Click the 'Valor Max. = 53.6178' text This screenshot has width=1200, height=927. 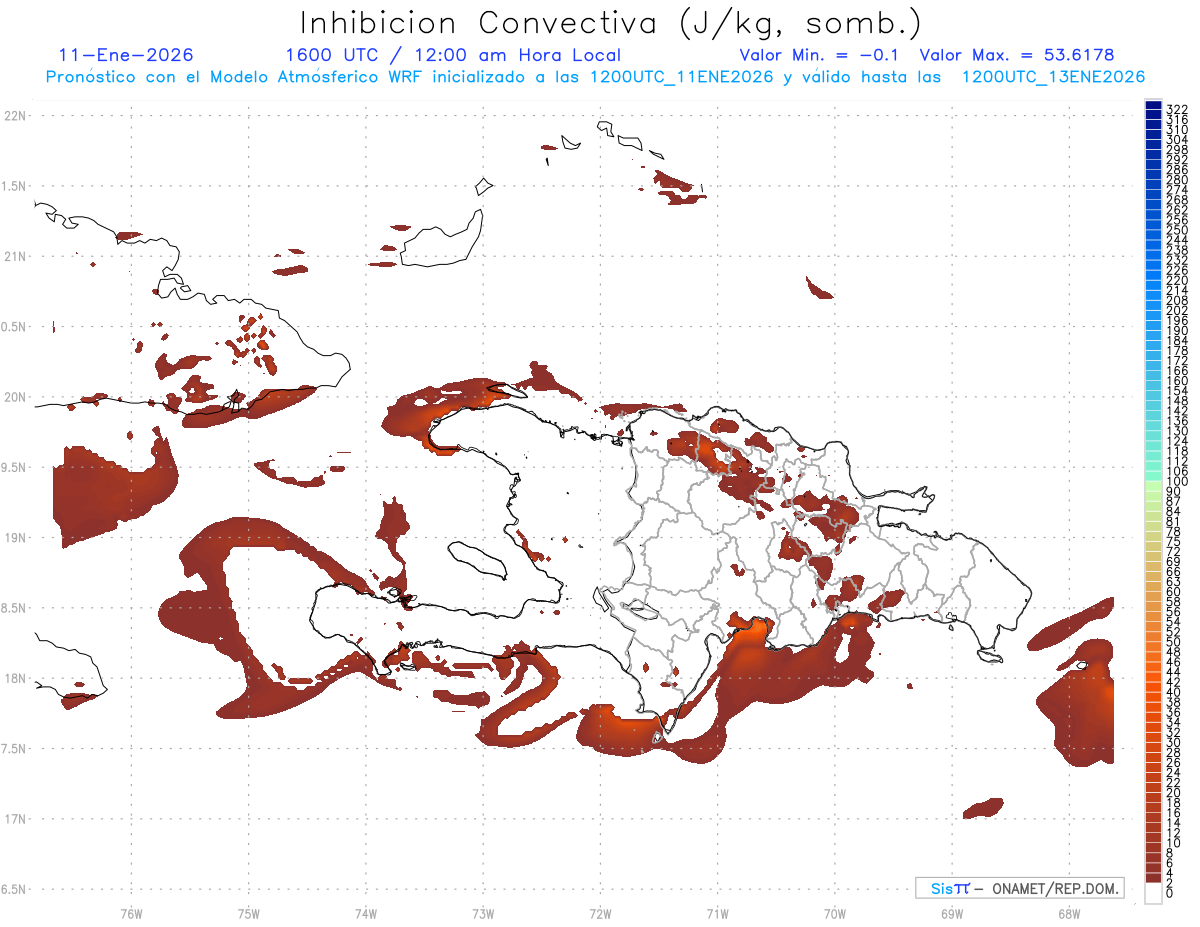(x=1017, y=55)
